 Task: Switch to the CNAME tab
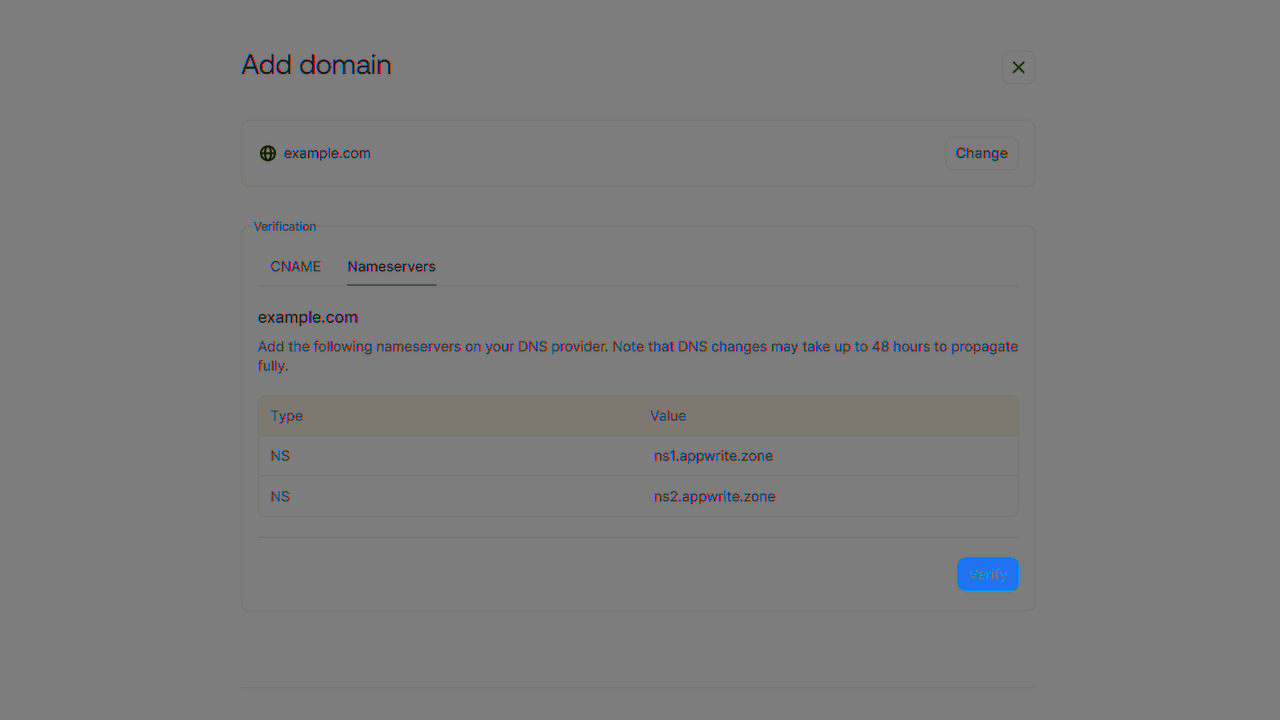click(295, 266)
